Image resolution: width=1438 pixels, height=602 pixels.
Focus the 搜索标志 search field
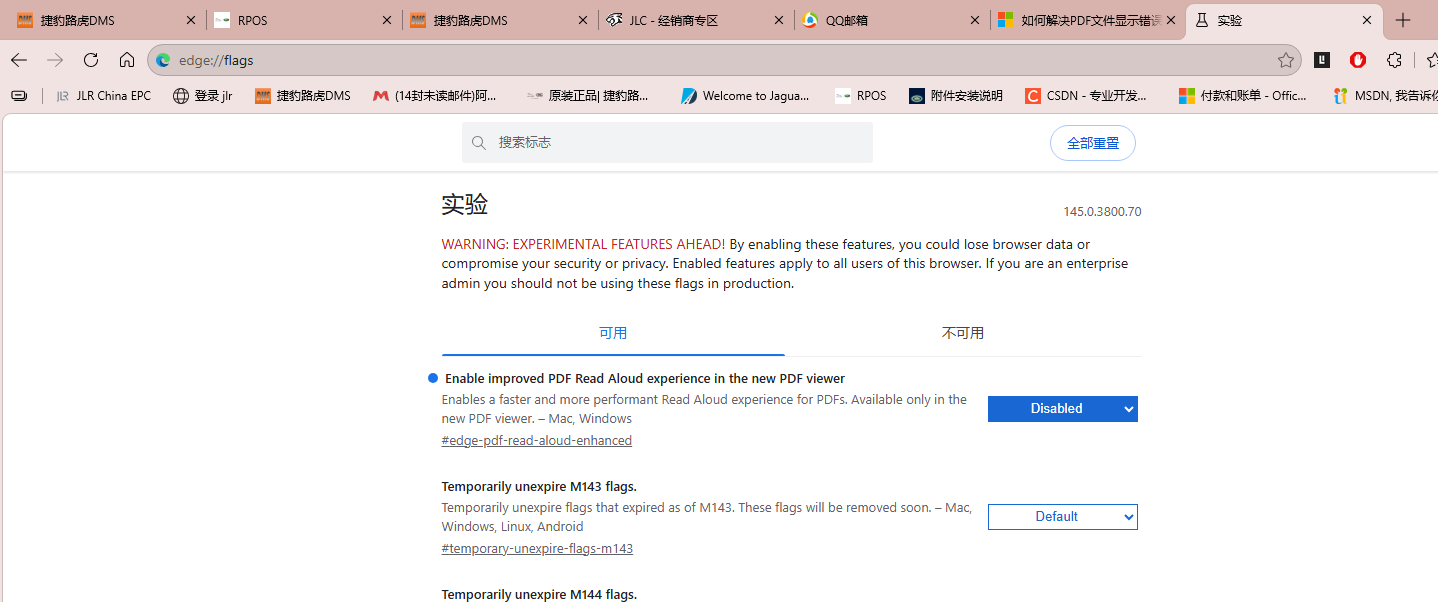pyautogui.click(x=667, y=143)
